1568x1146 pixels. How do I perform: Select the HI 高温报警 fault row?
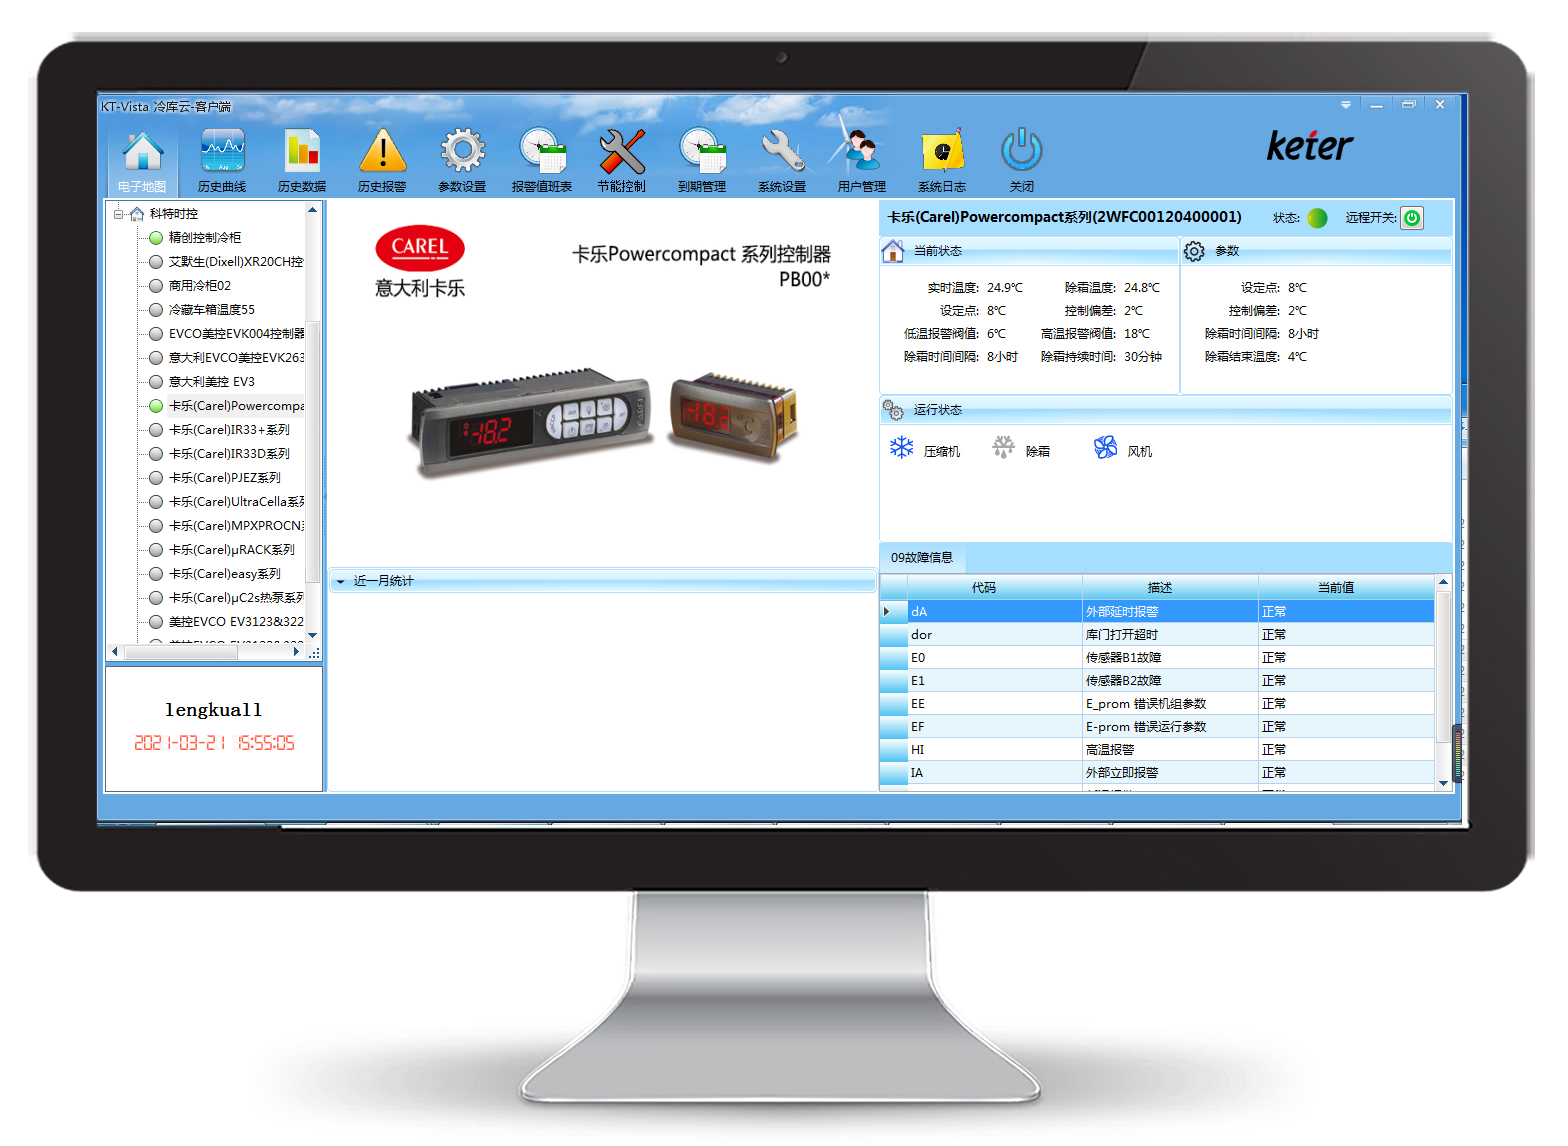(x=1157, y=749)
